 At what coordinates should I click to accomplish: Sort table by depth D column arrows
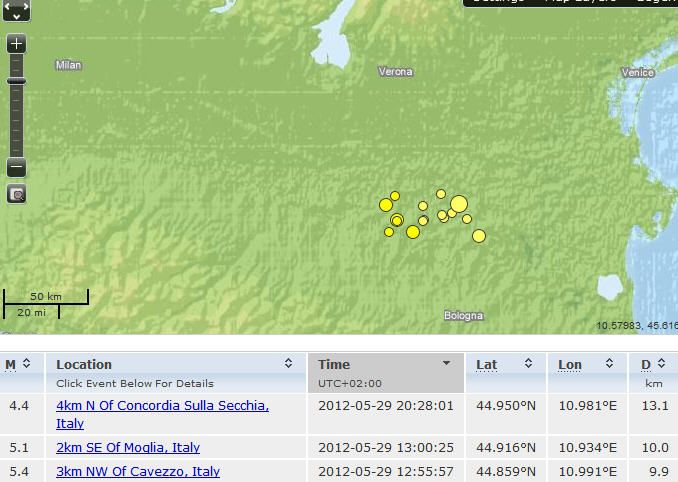pyautogui.click(x=662, y=363)
